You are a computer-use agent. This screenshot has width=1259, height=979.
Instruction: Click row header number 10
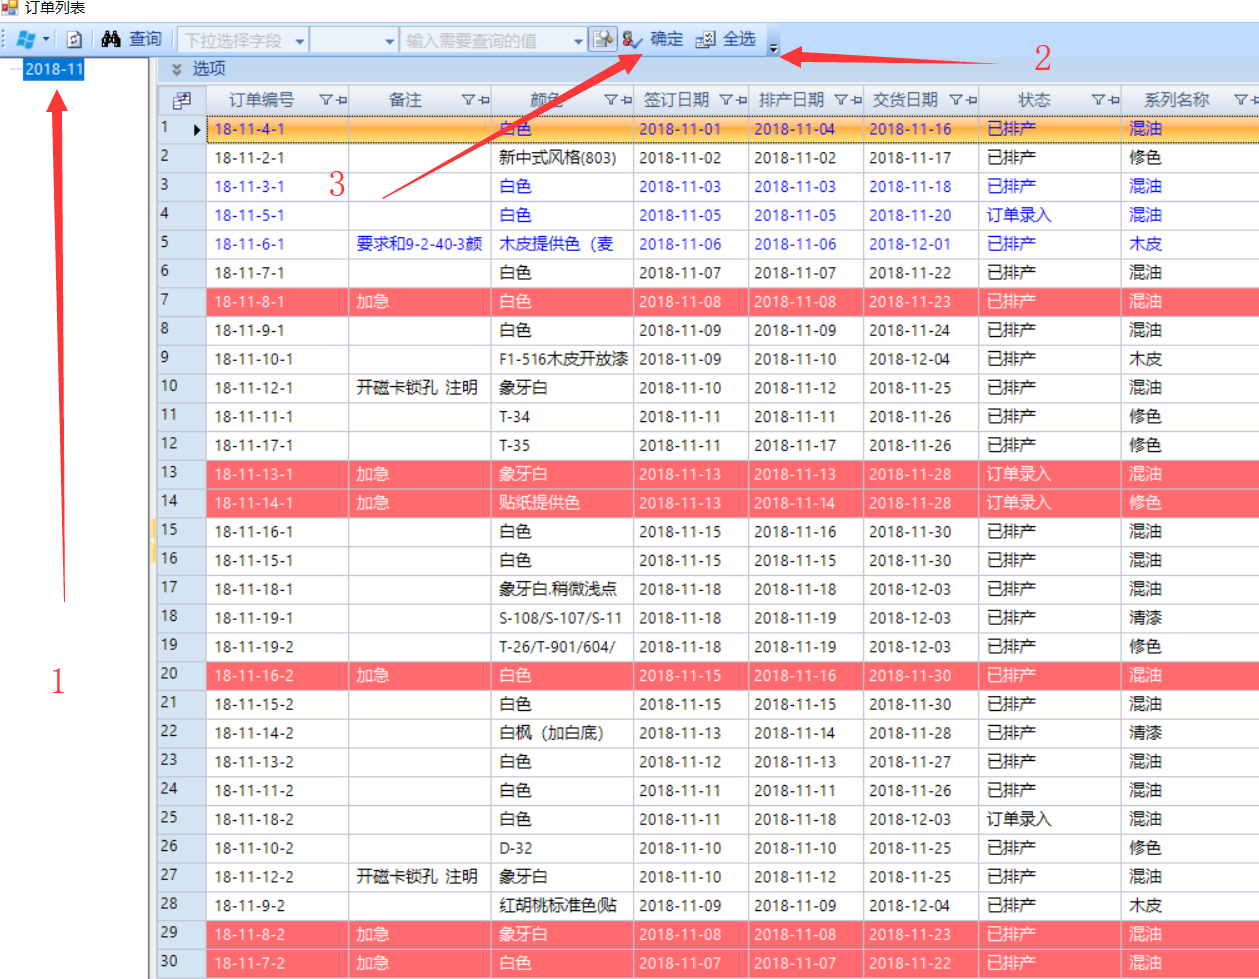170,387
